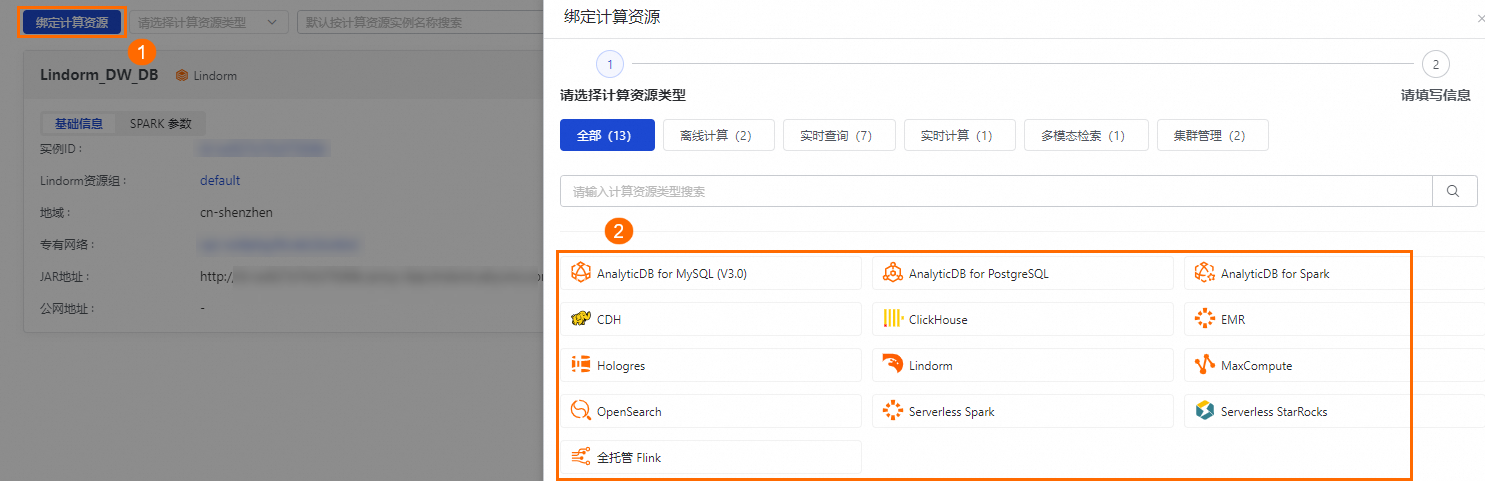Select the CDH elephant icon
This screenshot has height=481, width=1485.
tap(581, 320)
